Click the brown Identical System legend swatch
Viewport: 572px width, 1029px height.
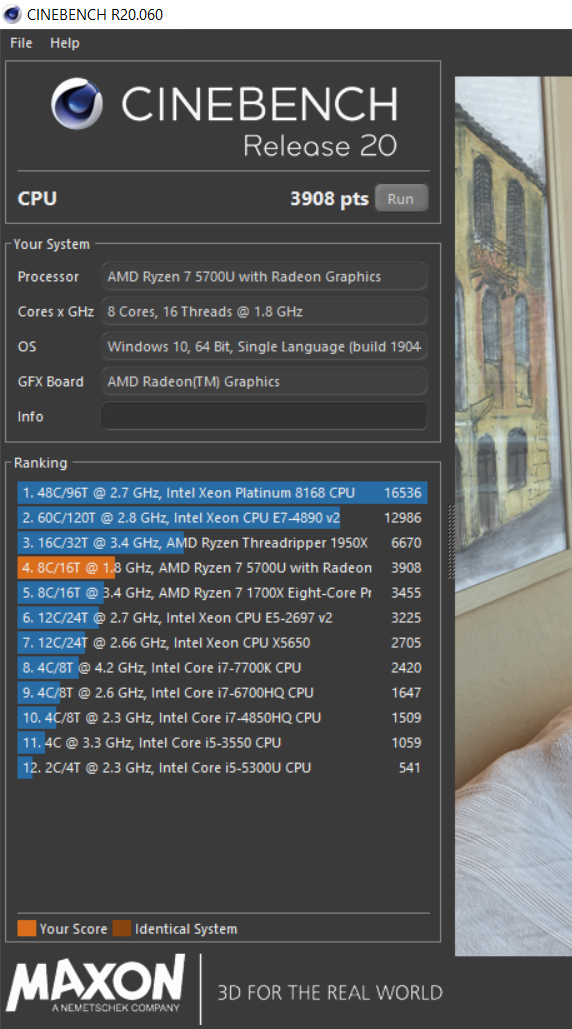[x=122, y=929]
